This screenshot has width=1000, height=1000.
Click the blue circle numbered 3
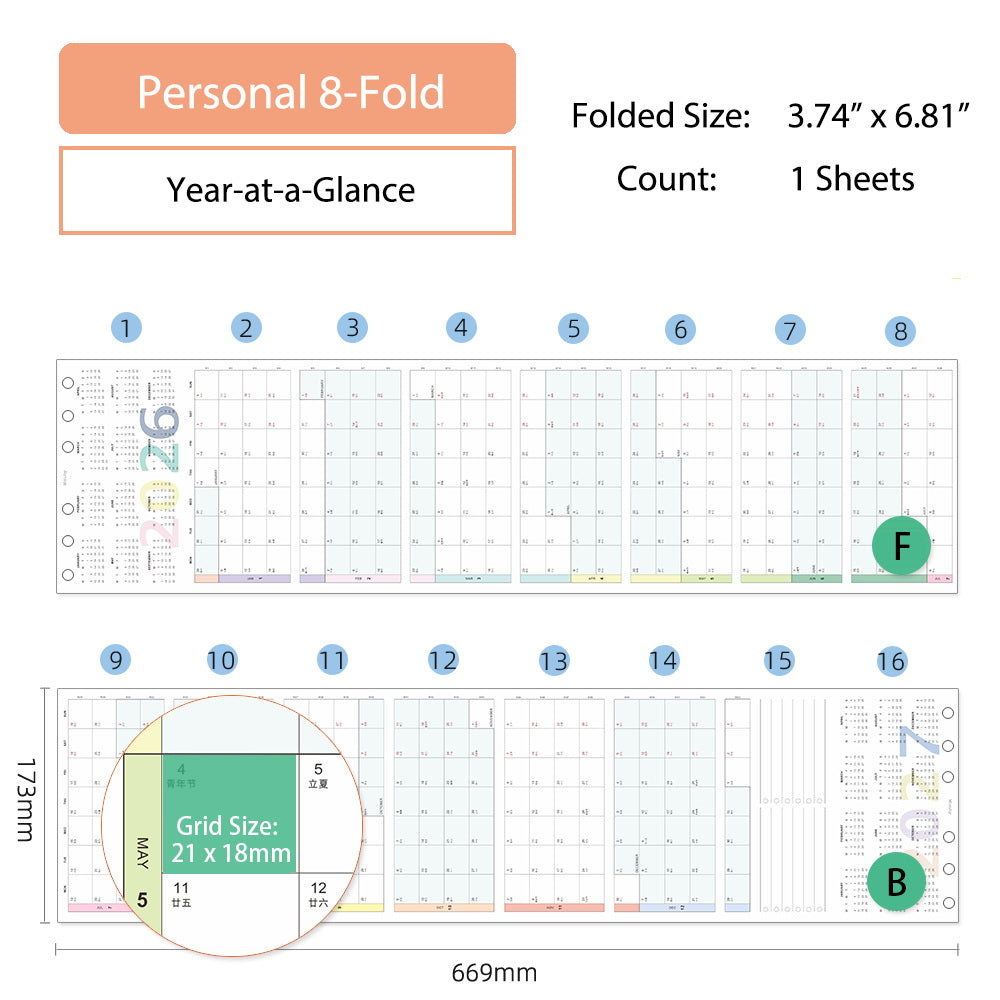pyautogui.click(x=352, y=327)
